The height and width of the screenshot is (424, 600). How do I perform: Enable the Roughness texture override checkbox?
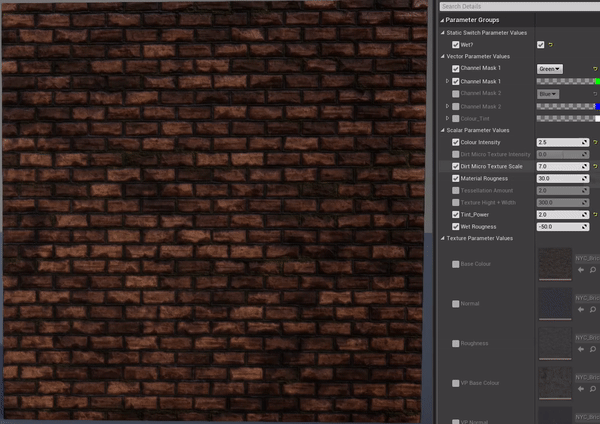[455, 344]
